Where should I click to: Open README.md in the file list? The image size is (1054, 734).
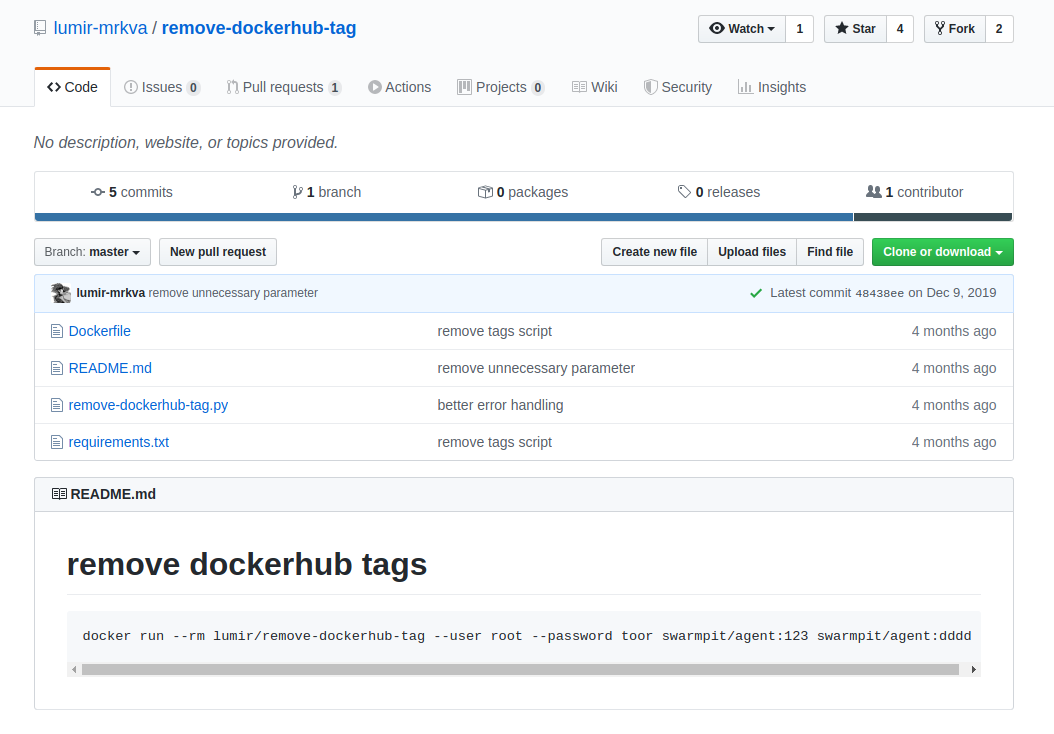click(x=110, y=368)
